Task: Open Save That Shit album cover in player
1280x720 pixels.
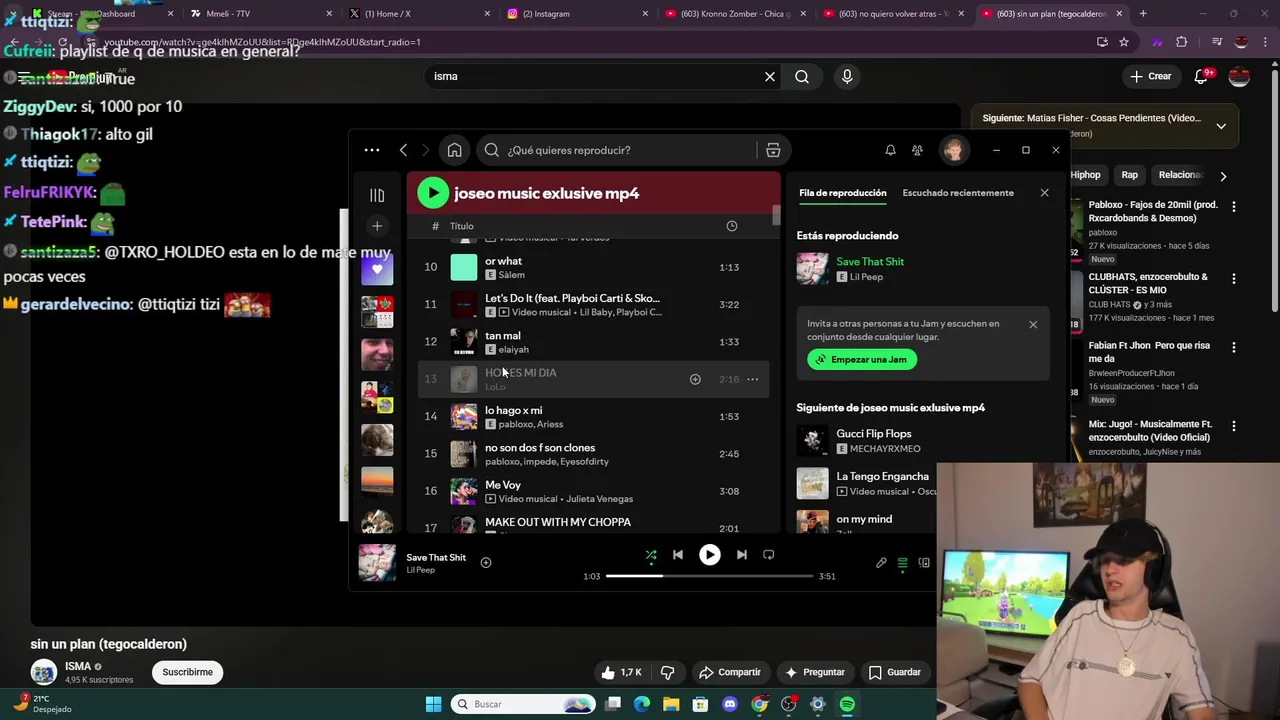Action: pyautogui.click(x=377, y=563)
